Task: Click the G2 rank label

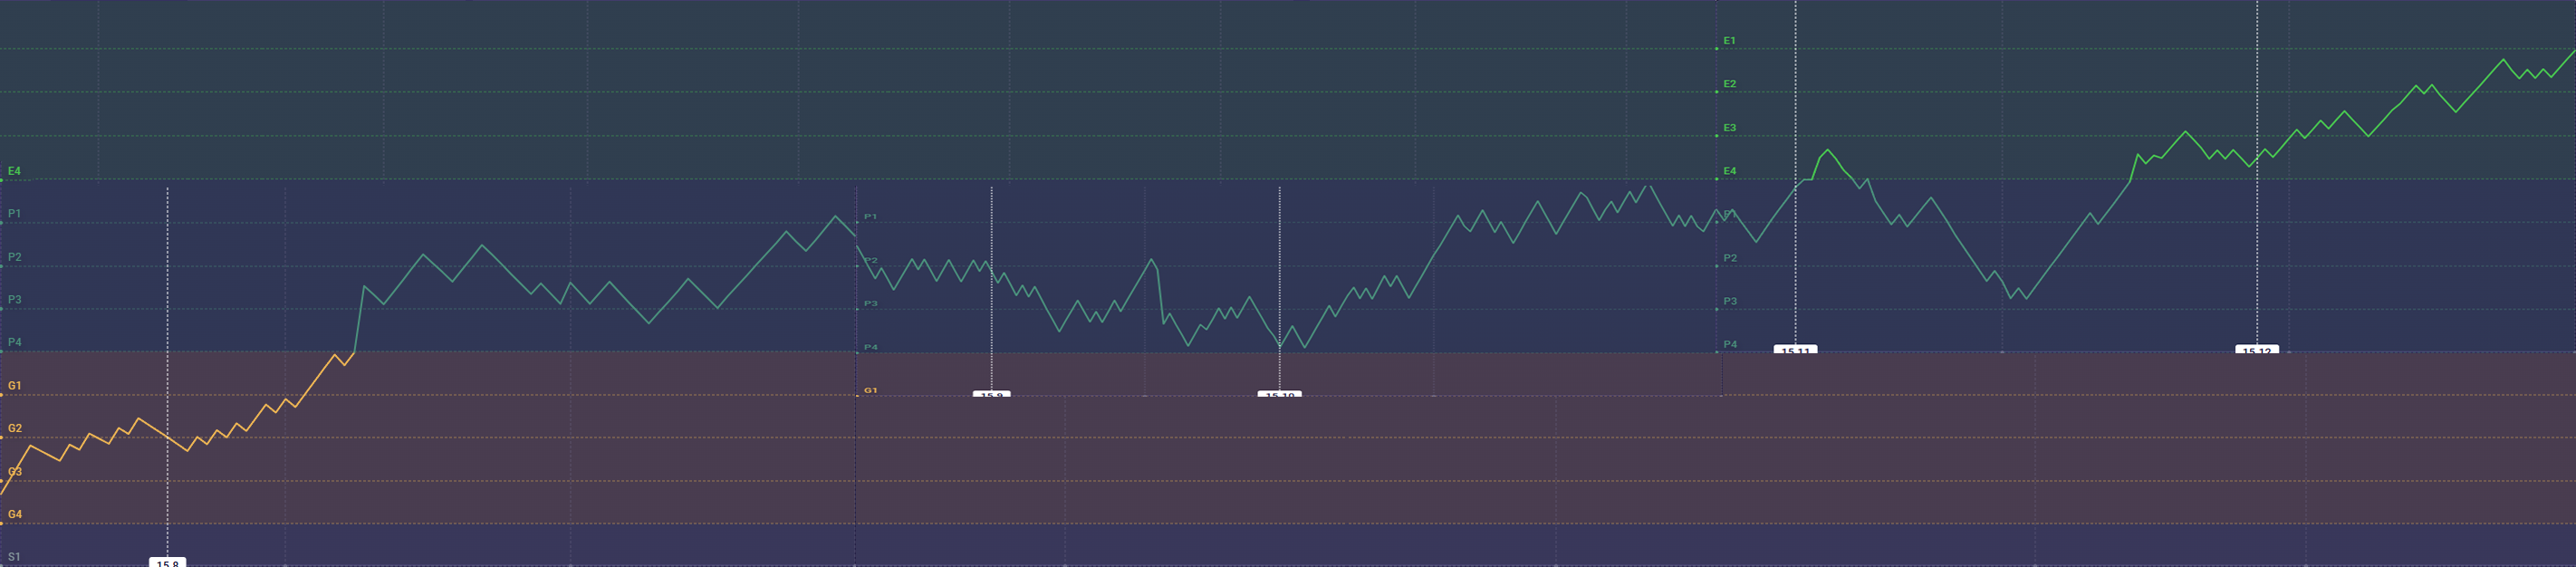Action: (x=15, y=428)
